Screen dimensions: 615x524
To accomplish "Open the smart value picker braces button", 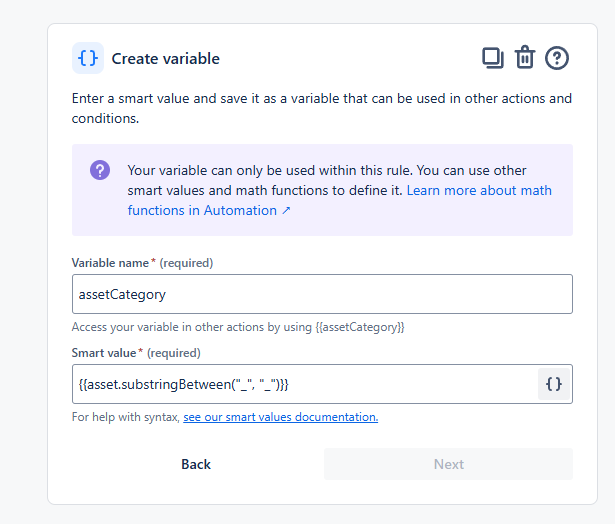I will click(x=554, y=384).
